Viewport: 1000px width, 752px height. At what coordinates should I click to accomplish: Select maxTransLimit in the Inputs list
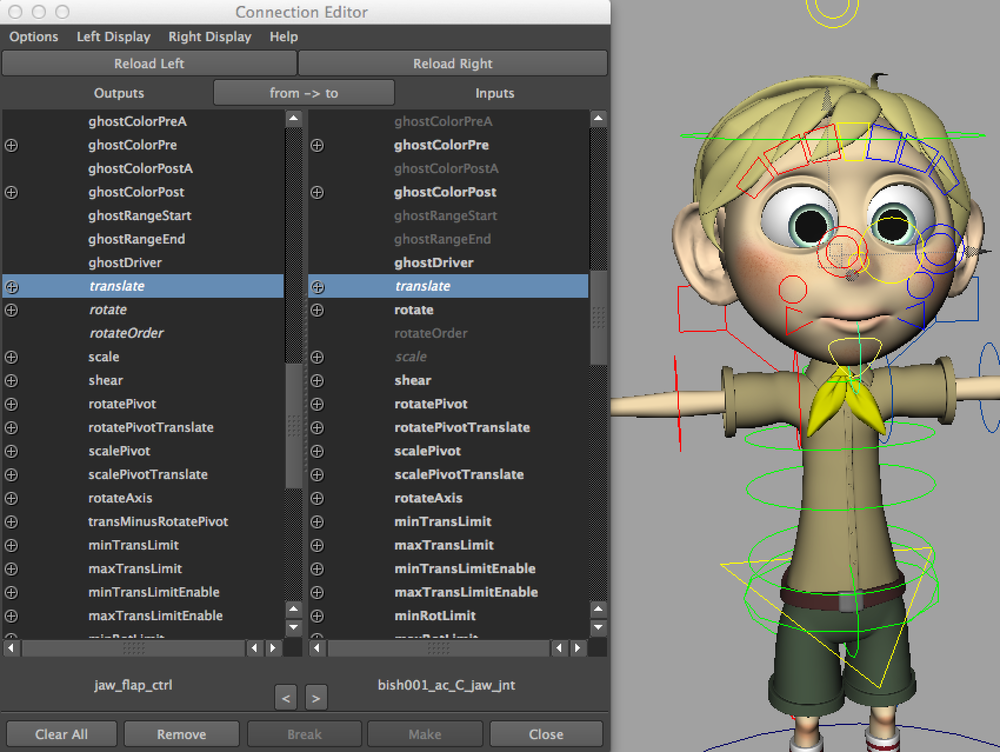(x=444, y=545)
